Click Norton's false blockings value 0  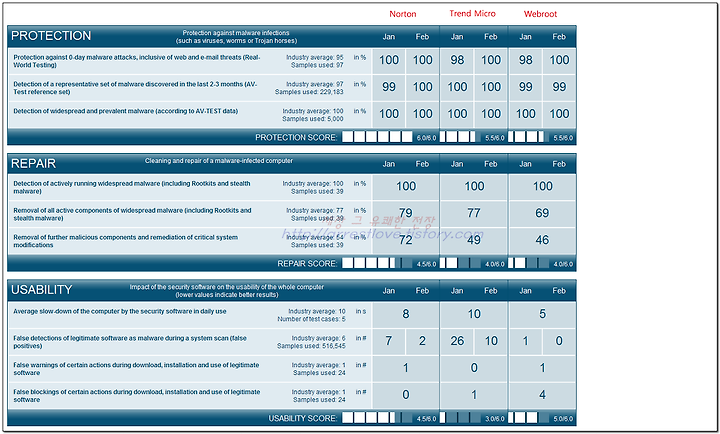tap(405, 395)
